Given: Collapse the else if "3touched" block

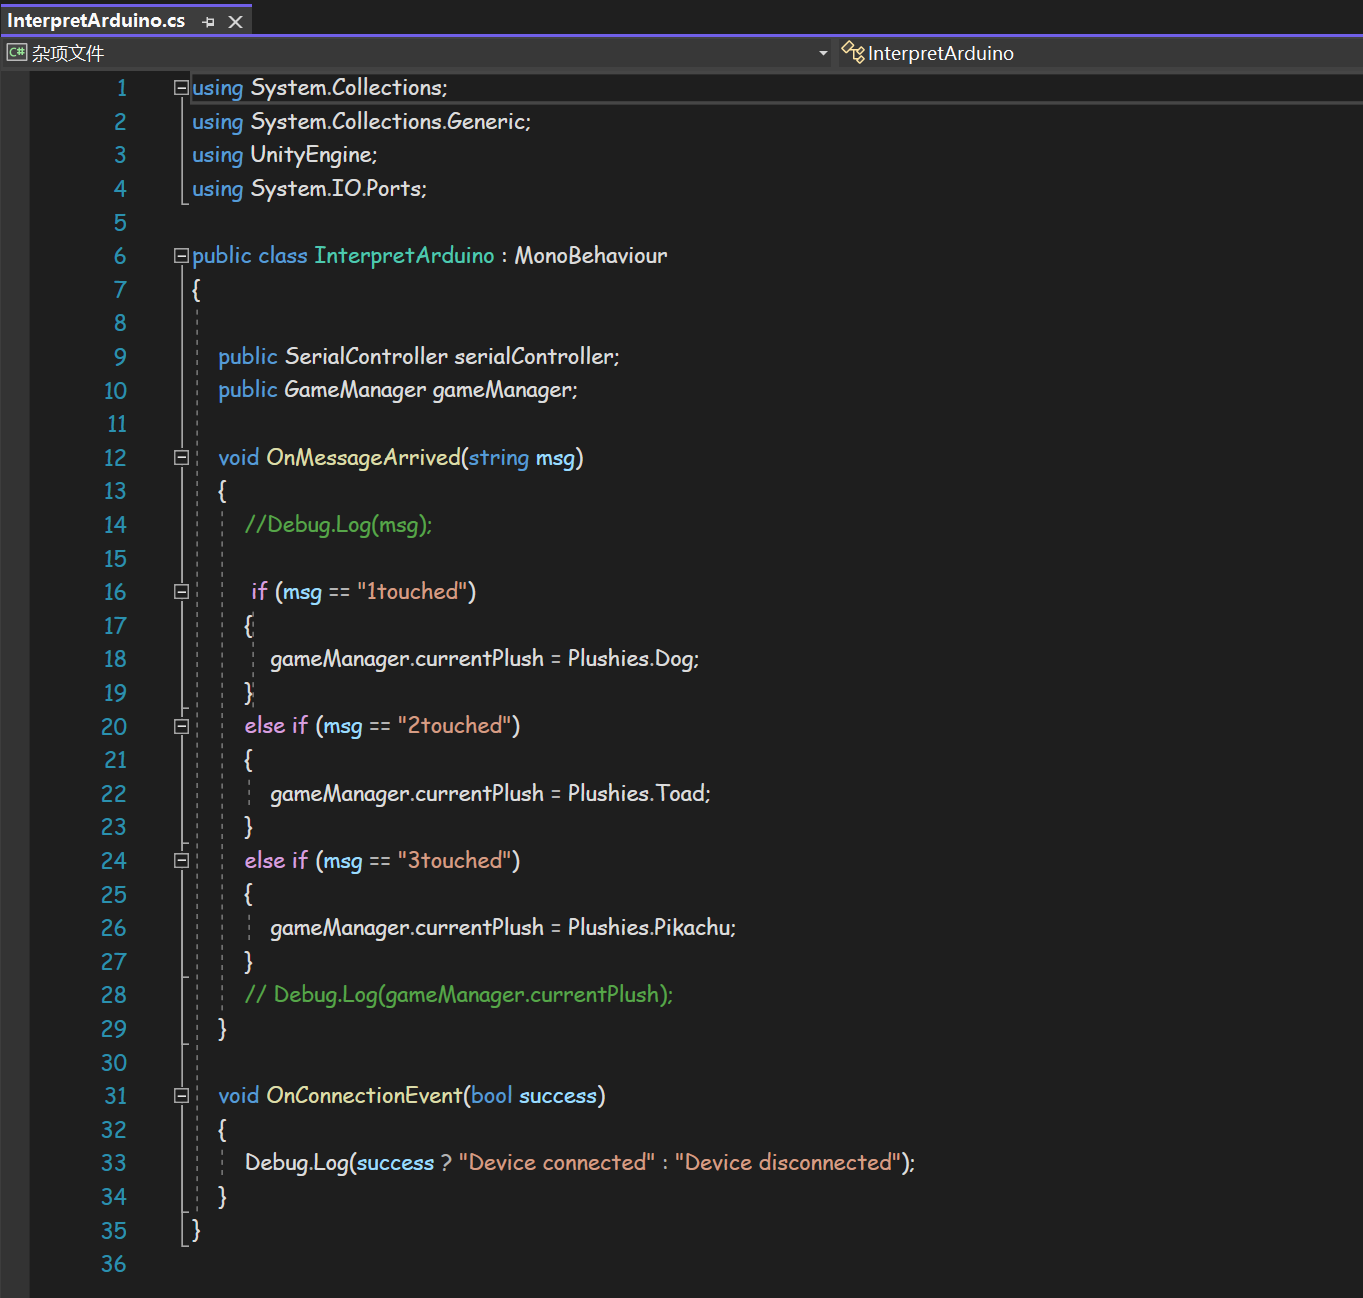Looking at the screenshot, I should (x=181, y=861).
